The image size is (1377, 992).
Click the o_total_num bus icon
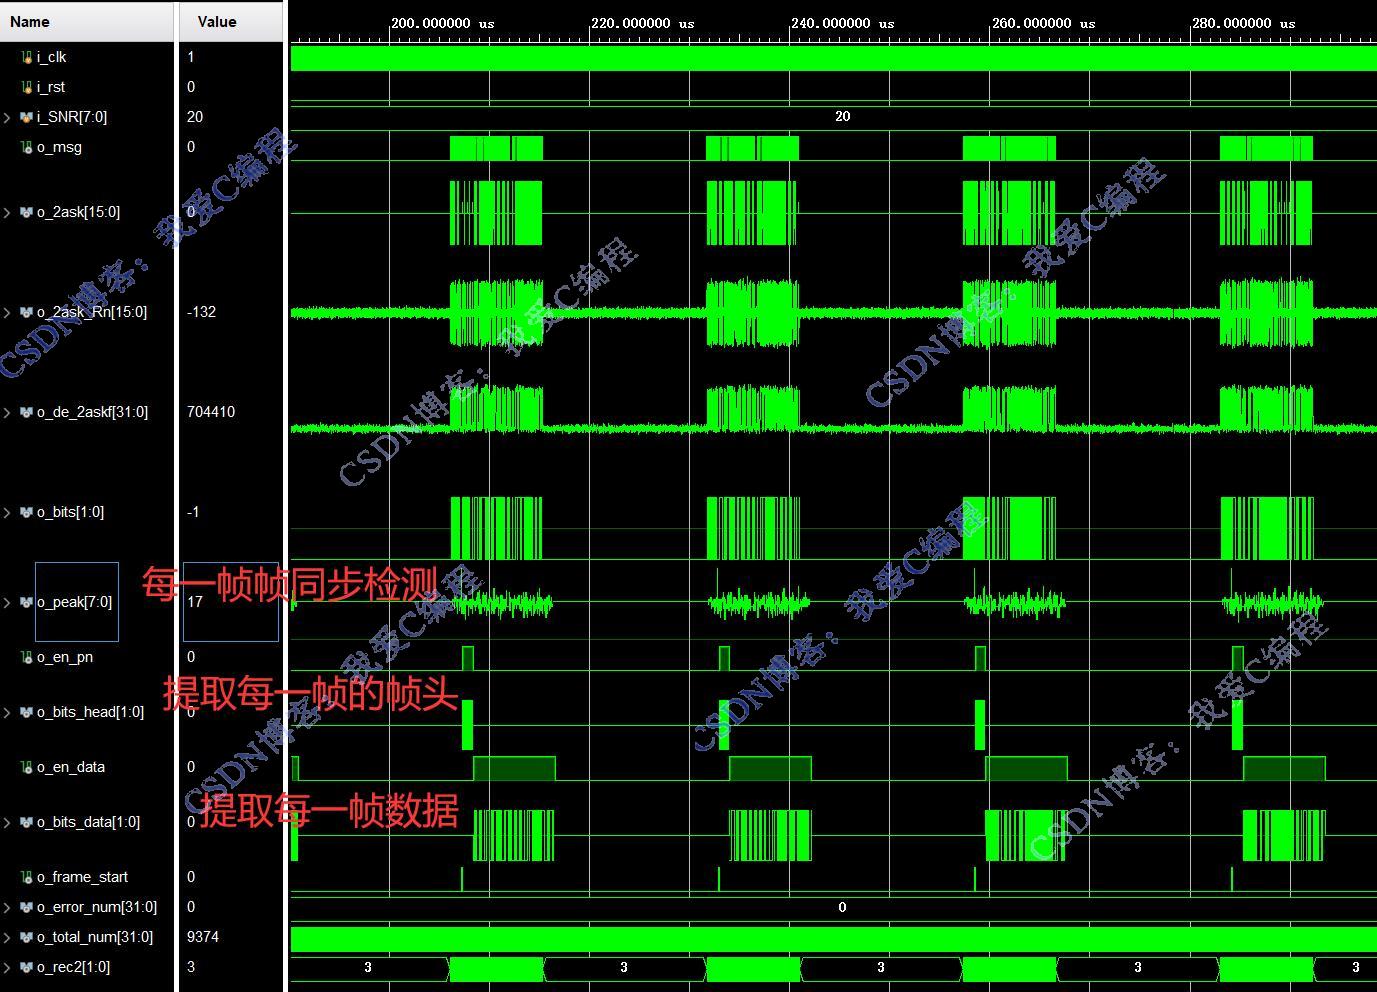point(27,937)
